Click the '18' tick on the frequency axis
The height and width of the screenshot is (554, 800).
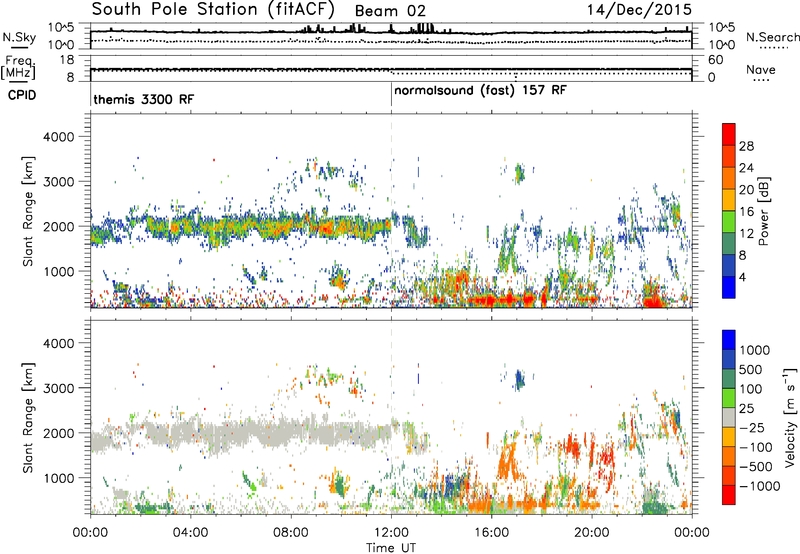pos(67,60)
